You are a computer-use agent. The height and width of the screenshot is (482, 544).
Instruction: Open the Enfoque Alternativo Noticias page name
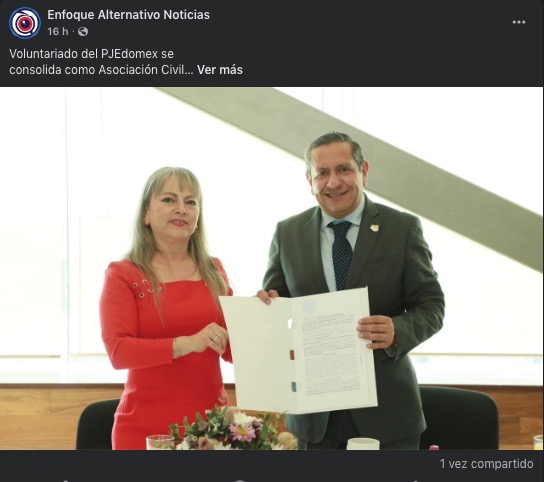point(128,15)
